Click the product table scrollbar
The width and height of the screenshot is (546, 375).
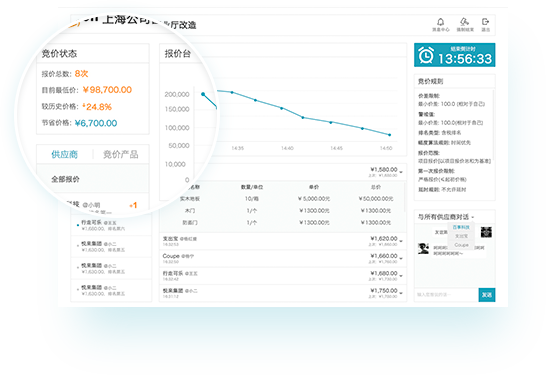pos(405,197)
